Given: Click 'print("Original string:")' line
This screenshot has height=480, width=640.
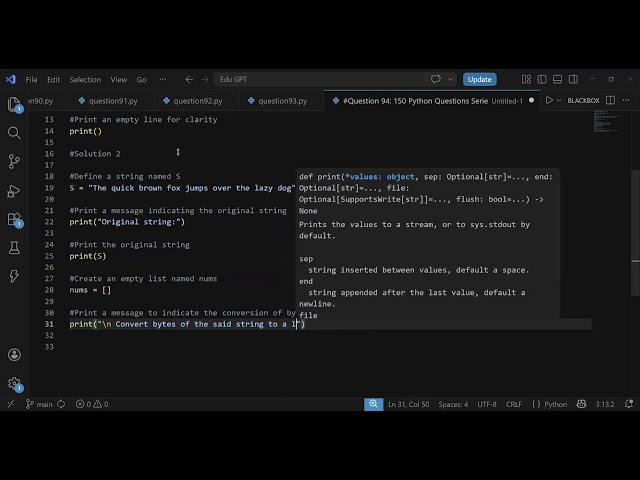Looking at the screenshot, I should pyautogui.click(x=127, y=222).
